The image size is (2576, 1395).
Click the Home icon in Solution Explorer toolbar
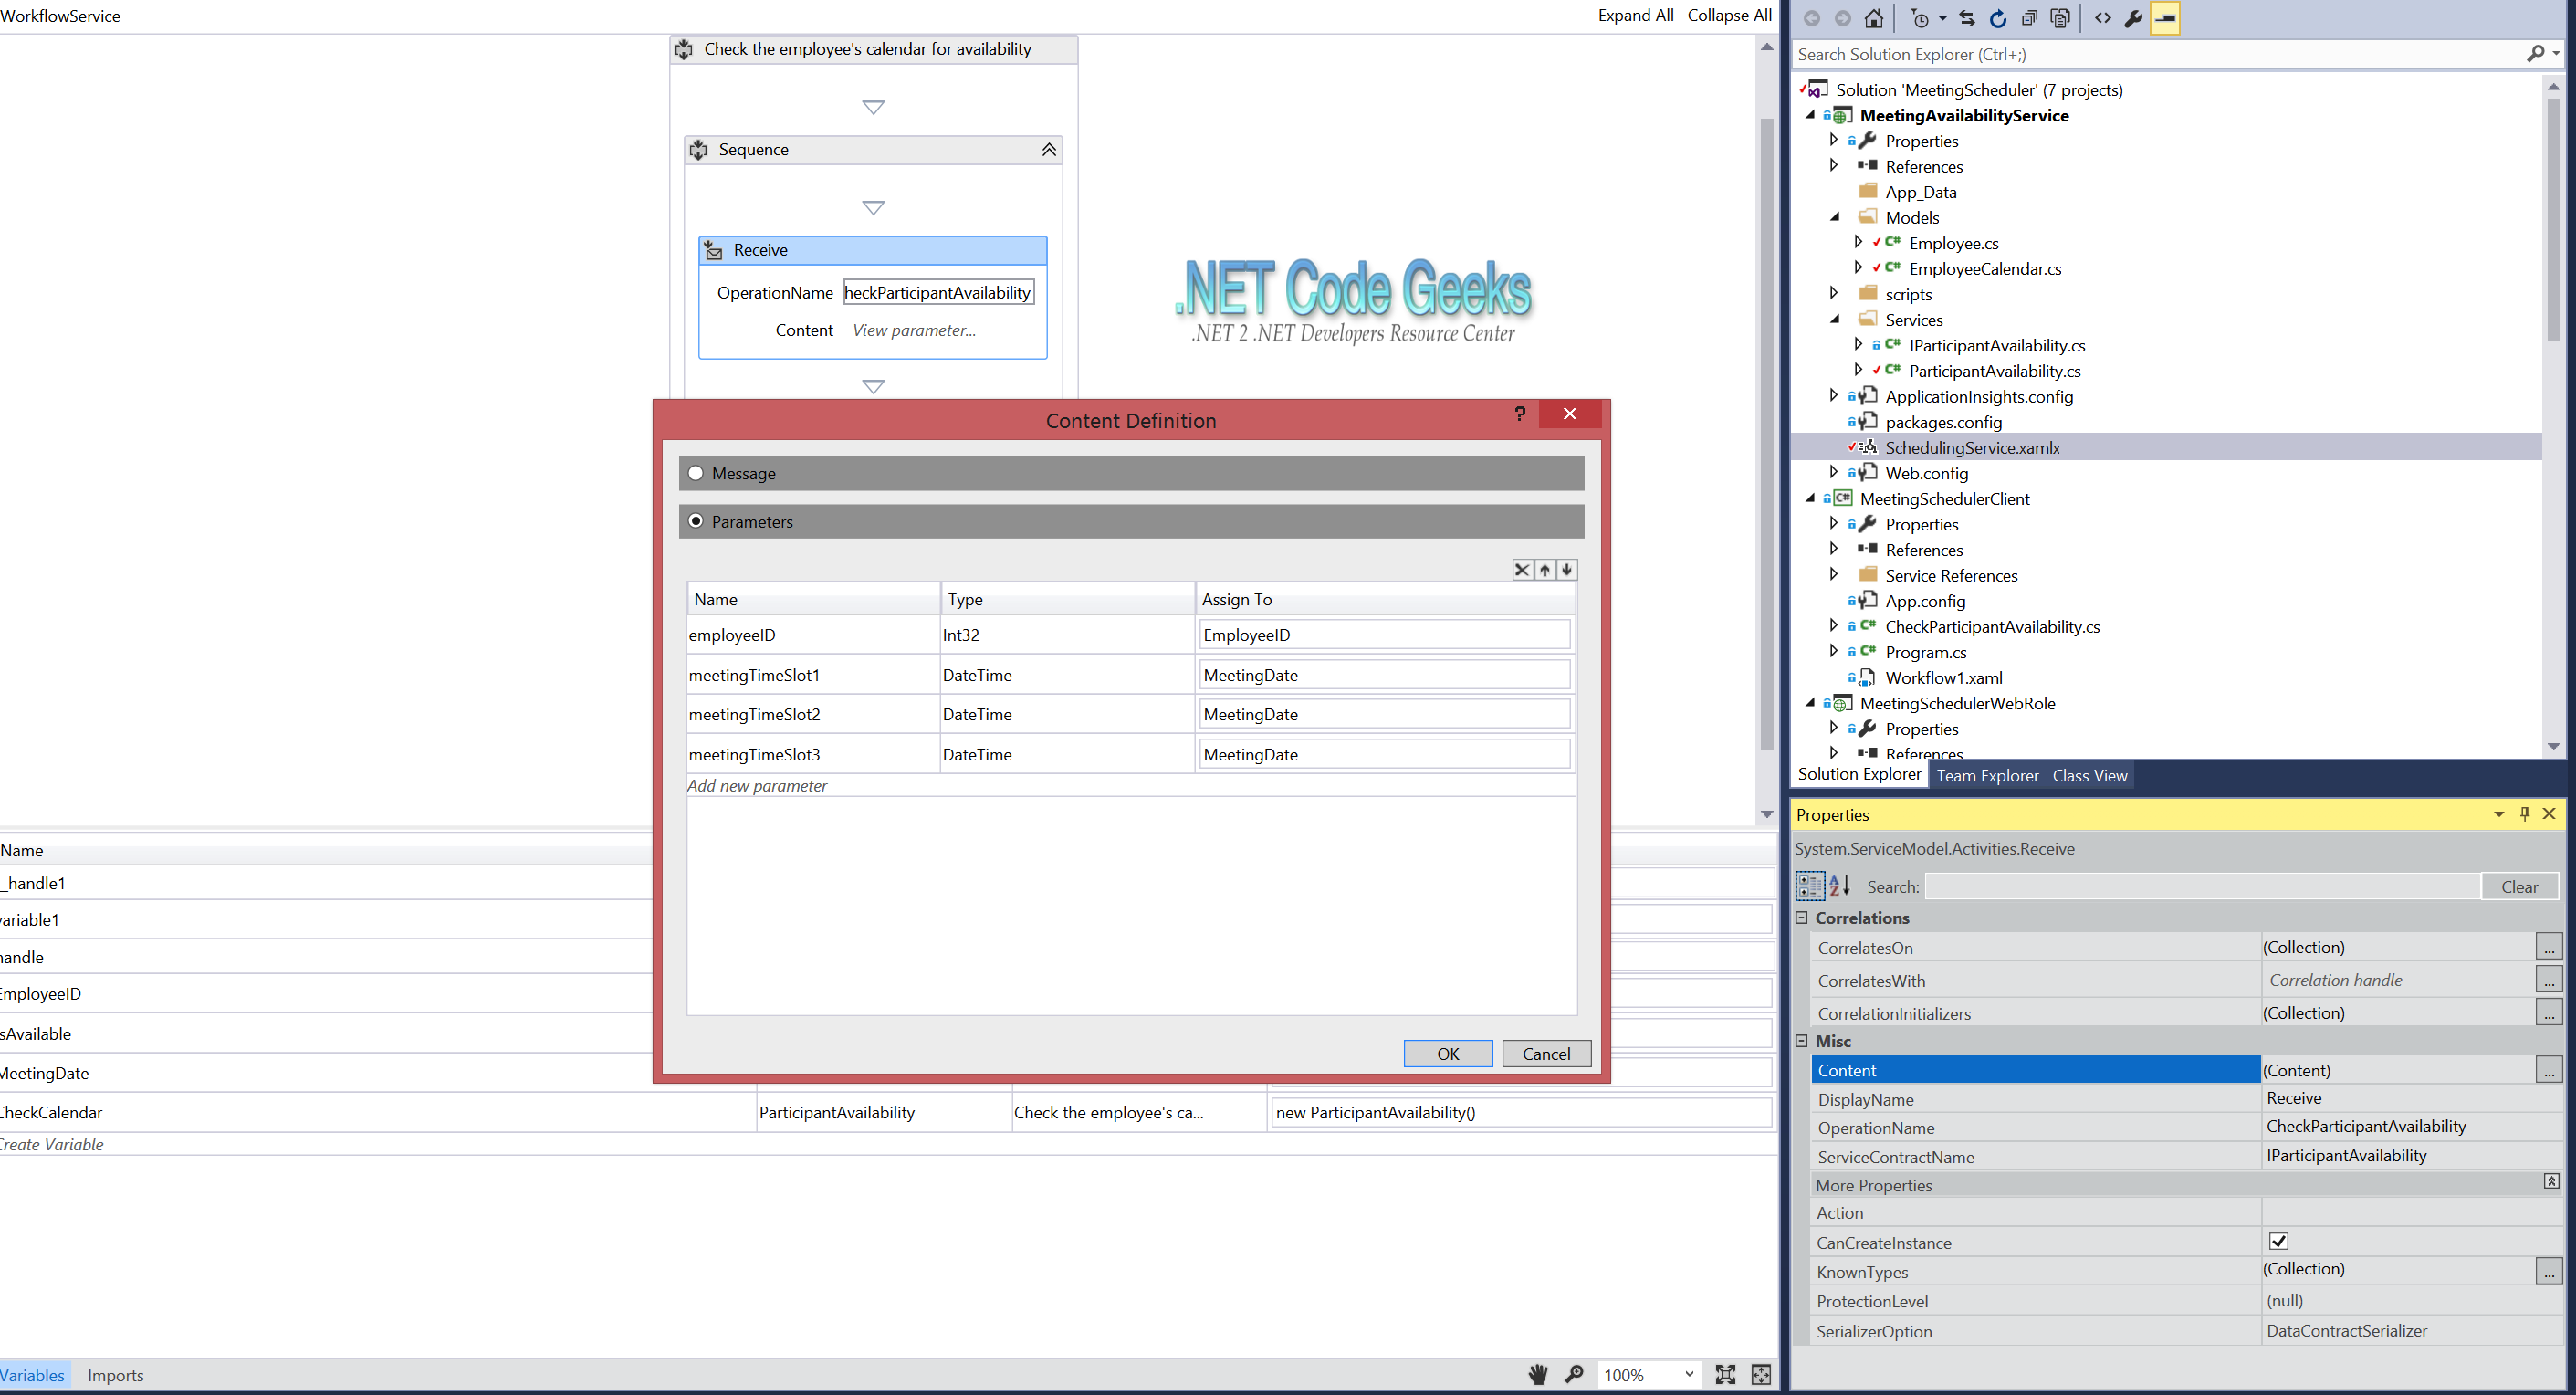pos(1873,18)
